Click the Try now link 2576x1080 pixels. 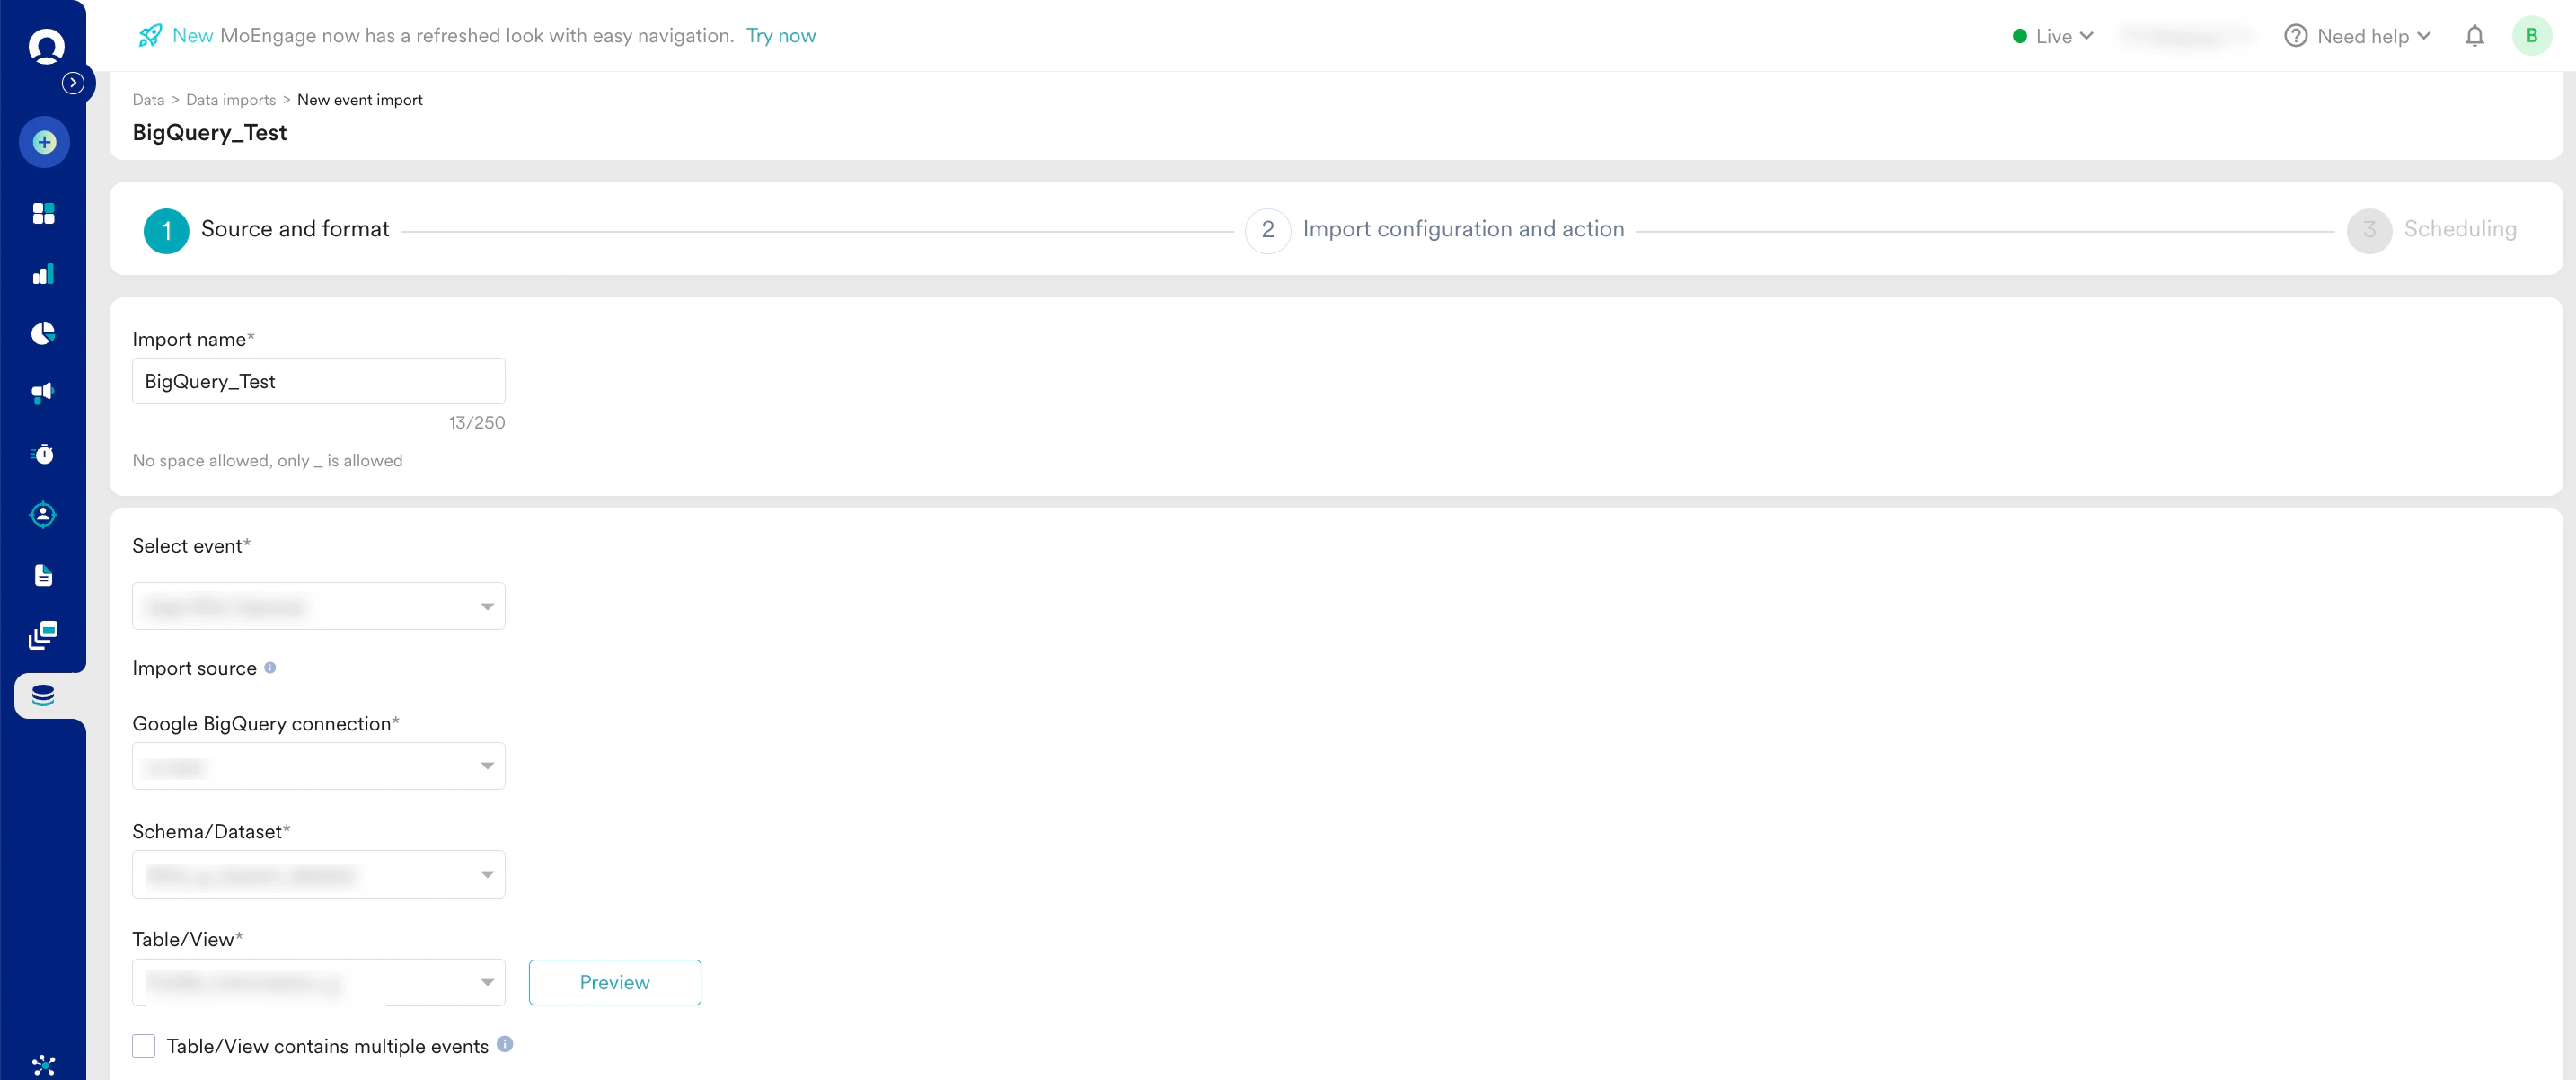[x=780, y=36]
